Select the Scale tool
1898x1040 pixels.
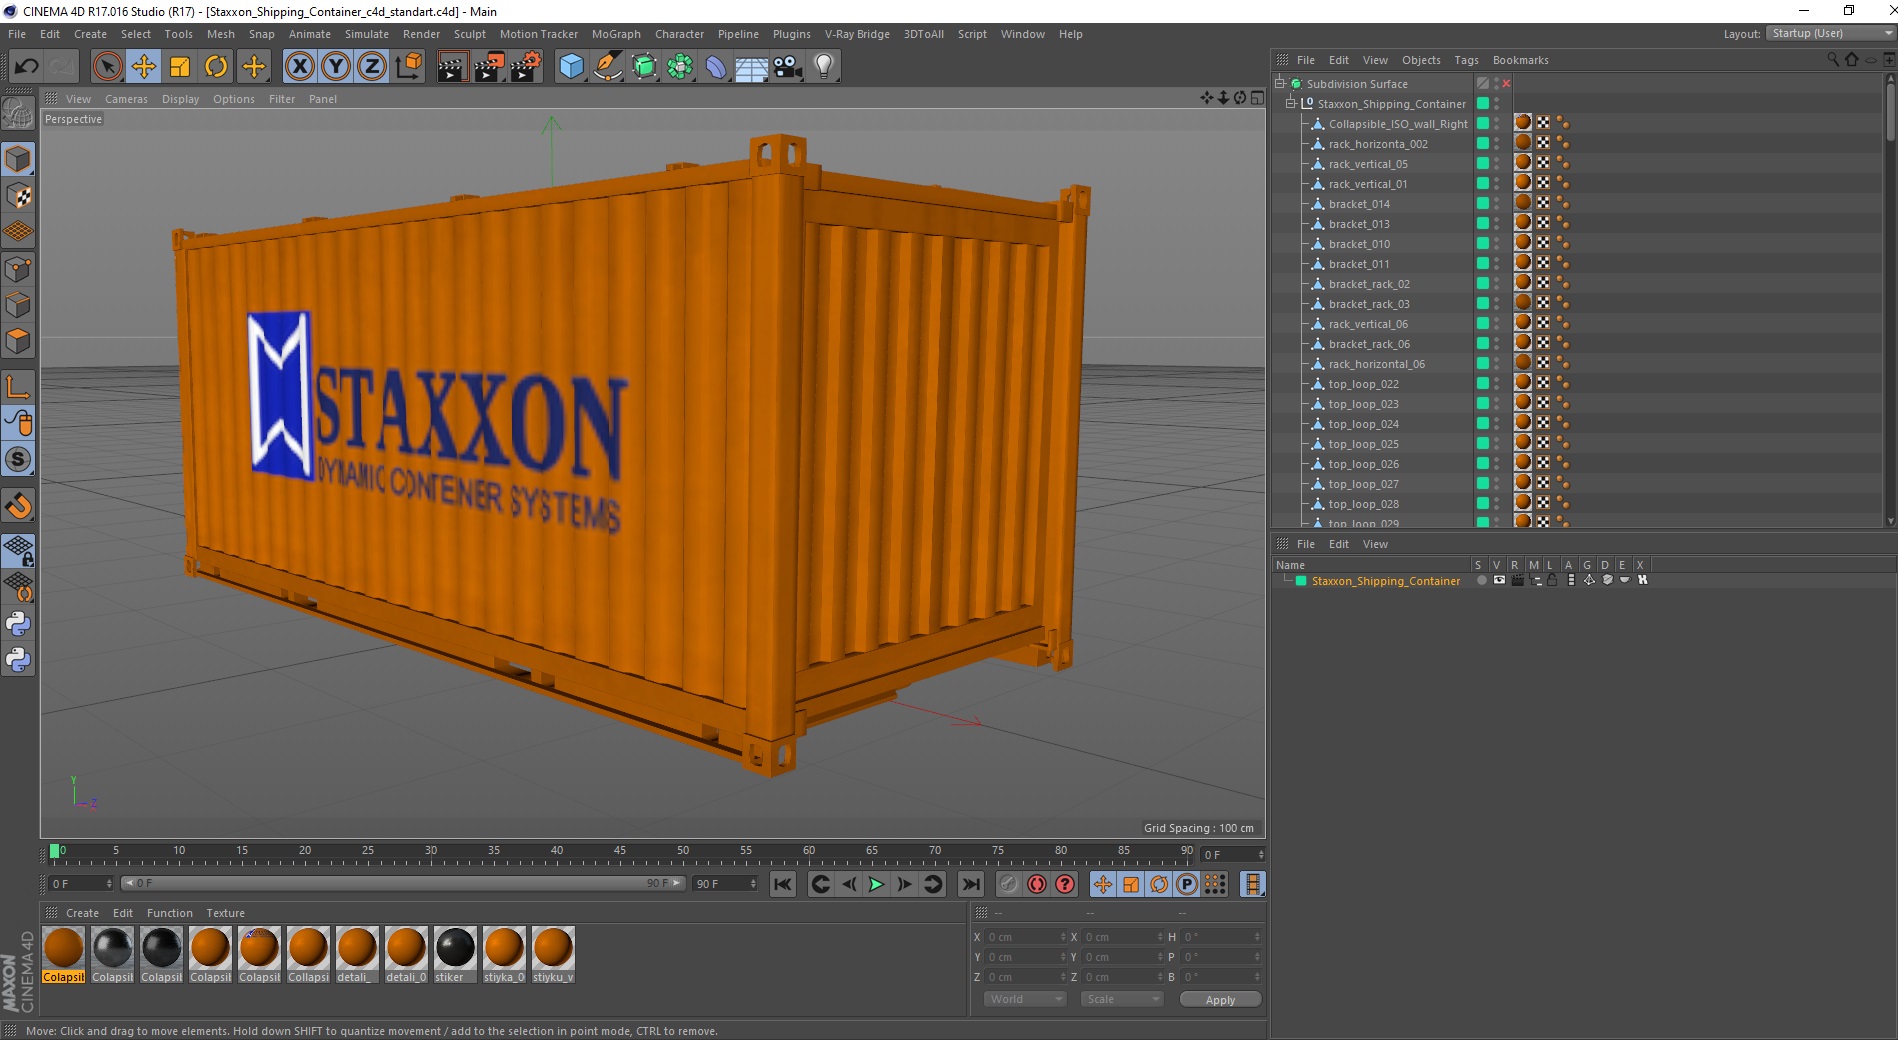point(180,67)
